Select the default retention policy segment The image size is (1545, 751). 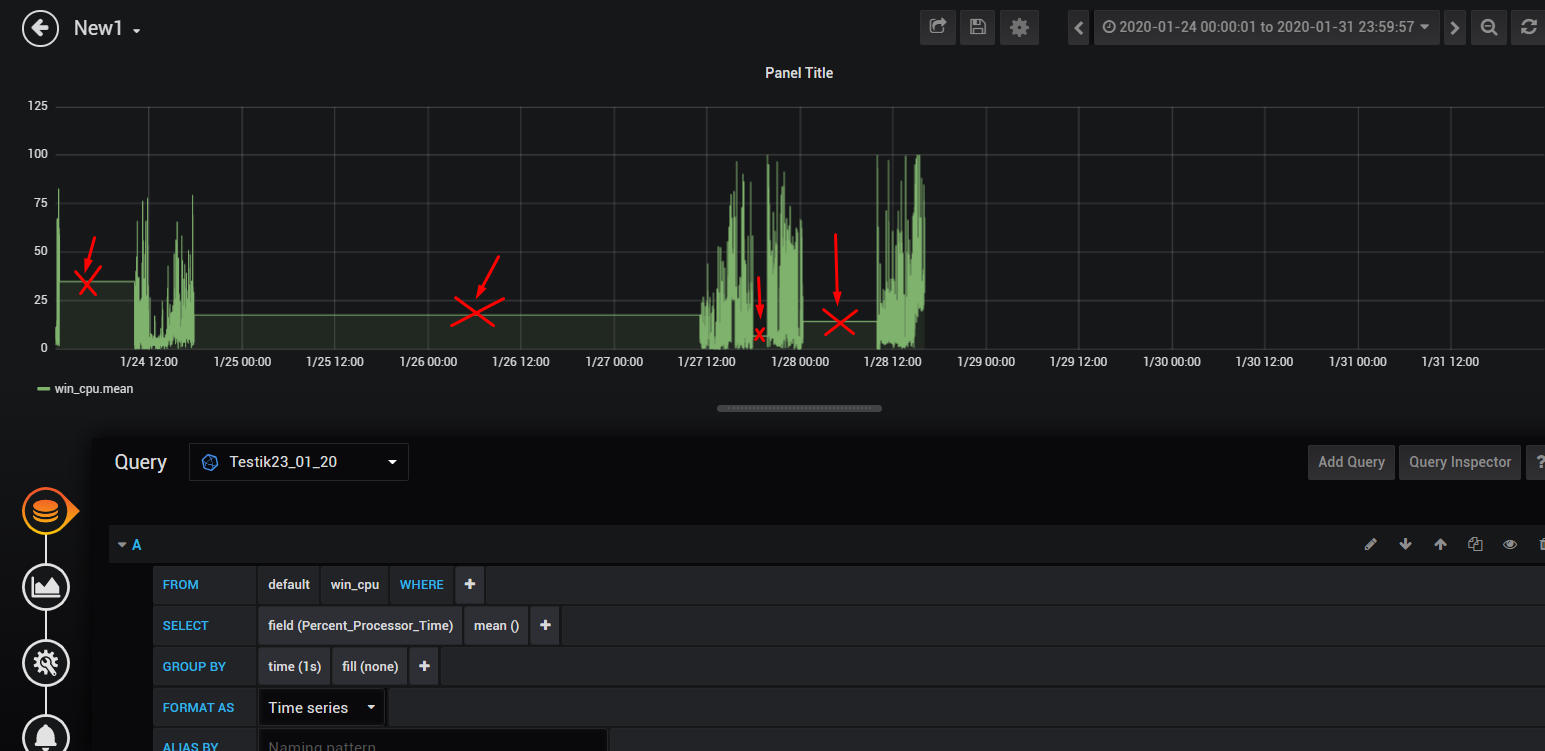click(x=289, y=585)
